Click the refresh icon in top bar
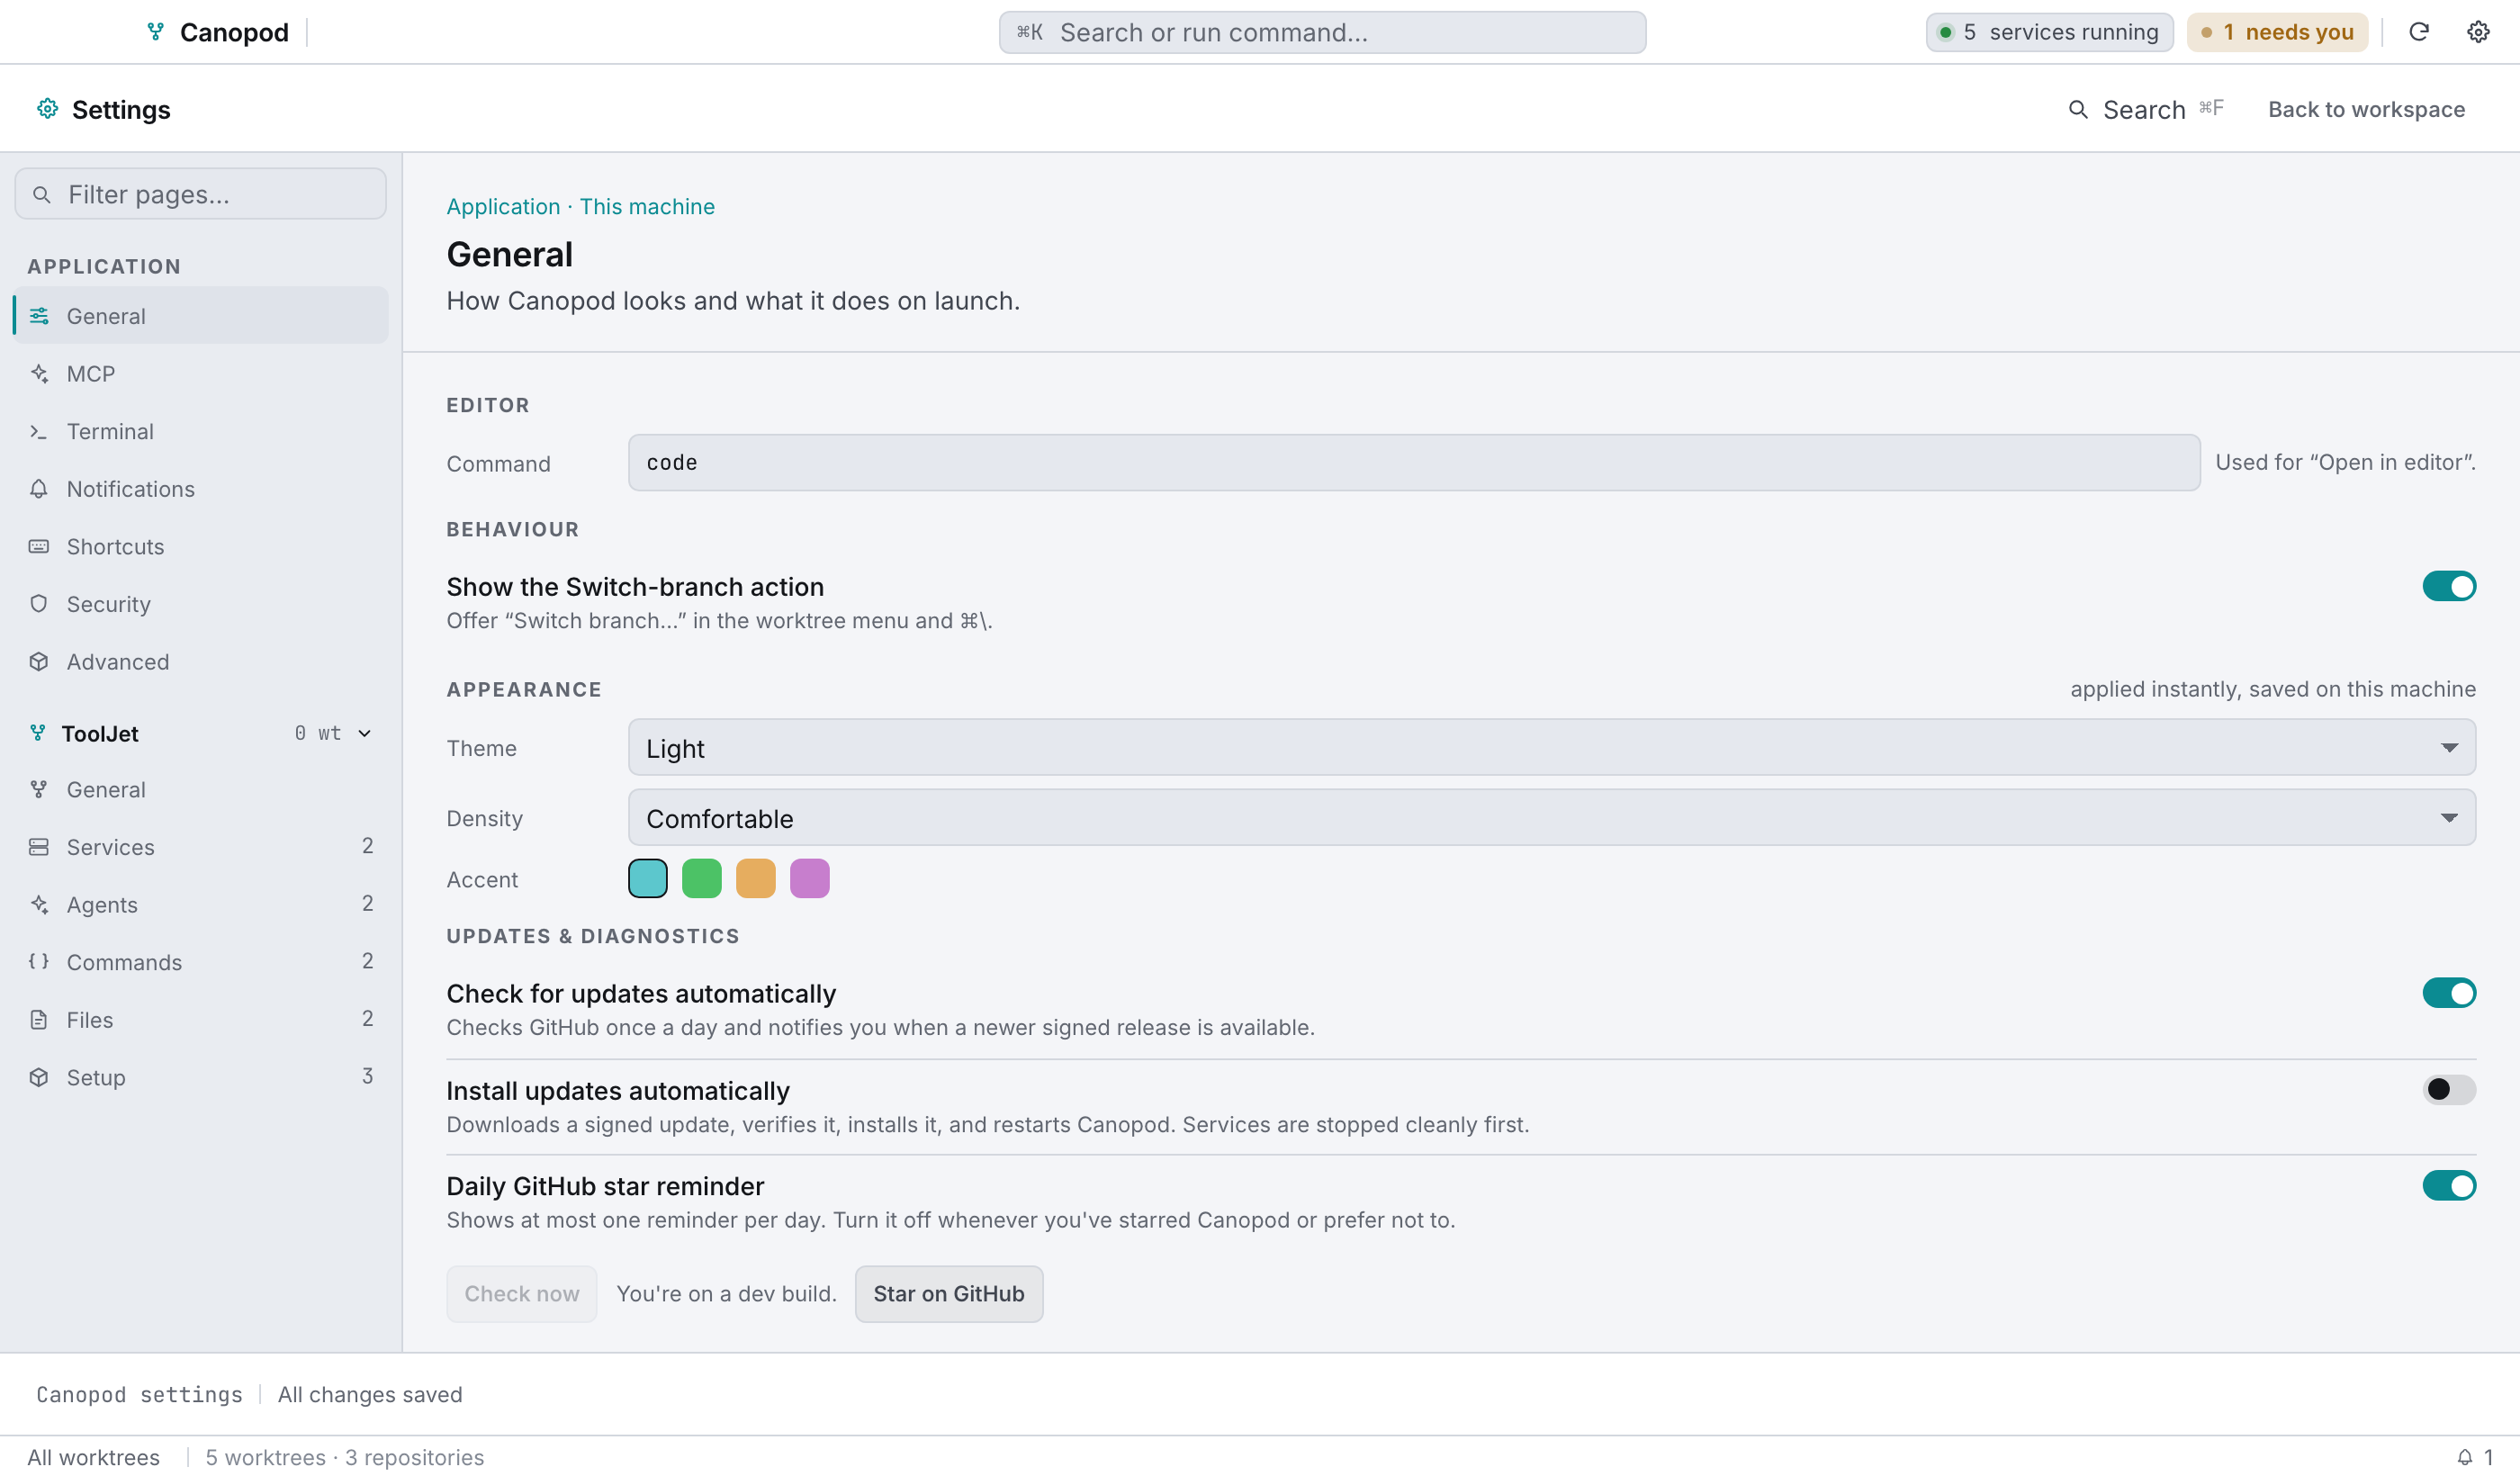The image size is (2520, 1476). [2418, 32]
